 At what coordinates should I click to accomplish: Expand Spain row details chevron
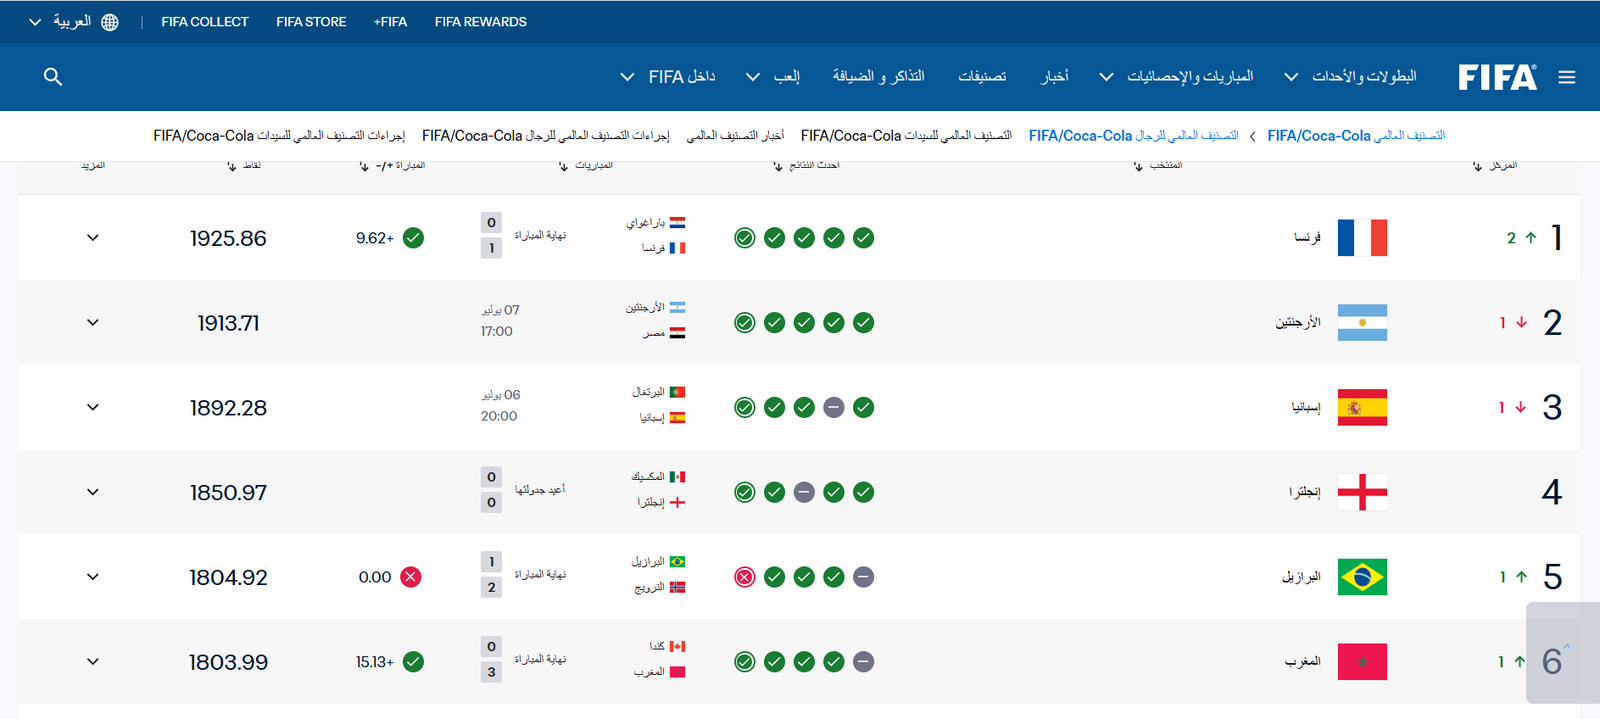(93, 407)
